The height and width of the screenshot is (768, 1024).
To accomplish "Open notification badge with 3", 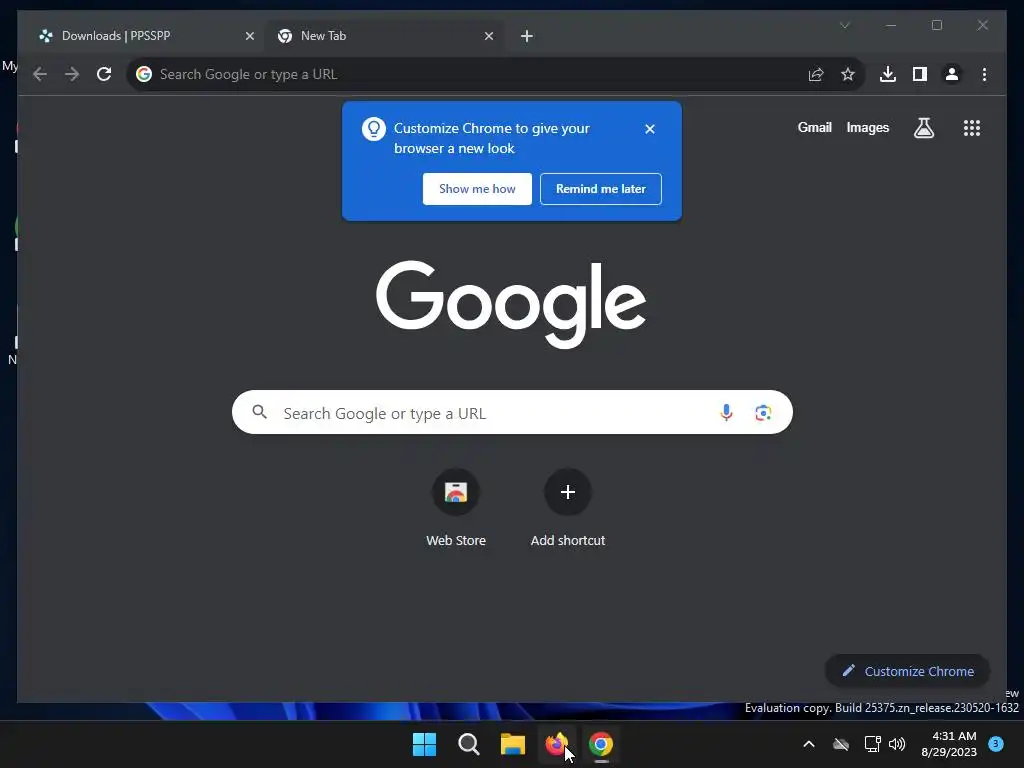I will [996, 743].
